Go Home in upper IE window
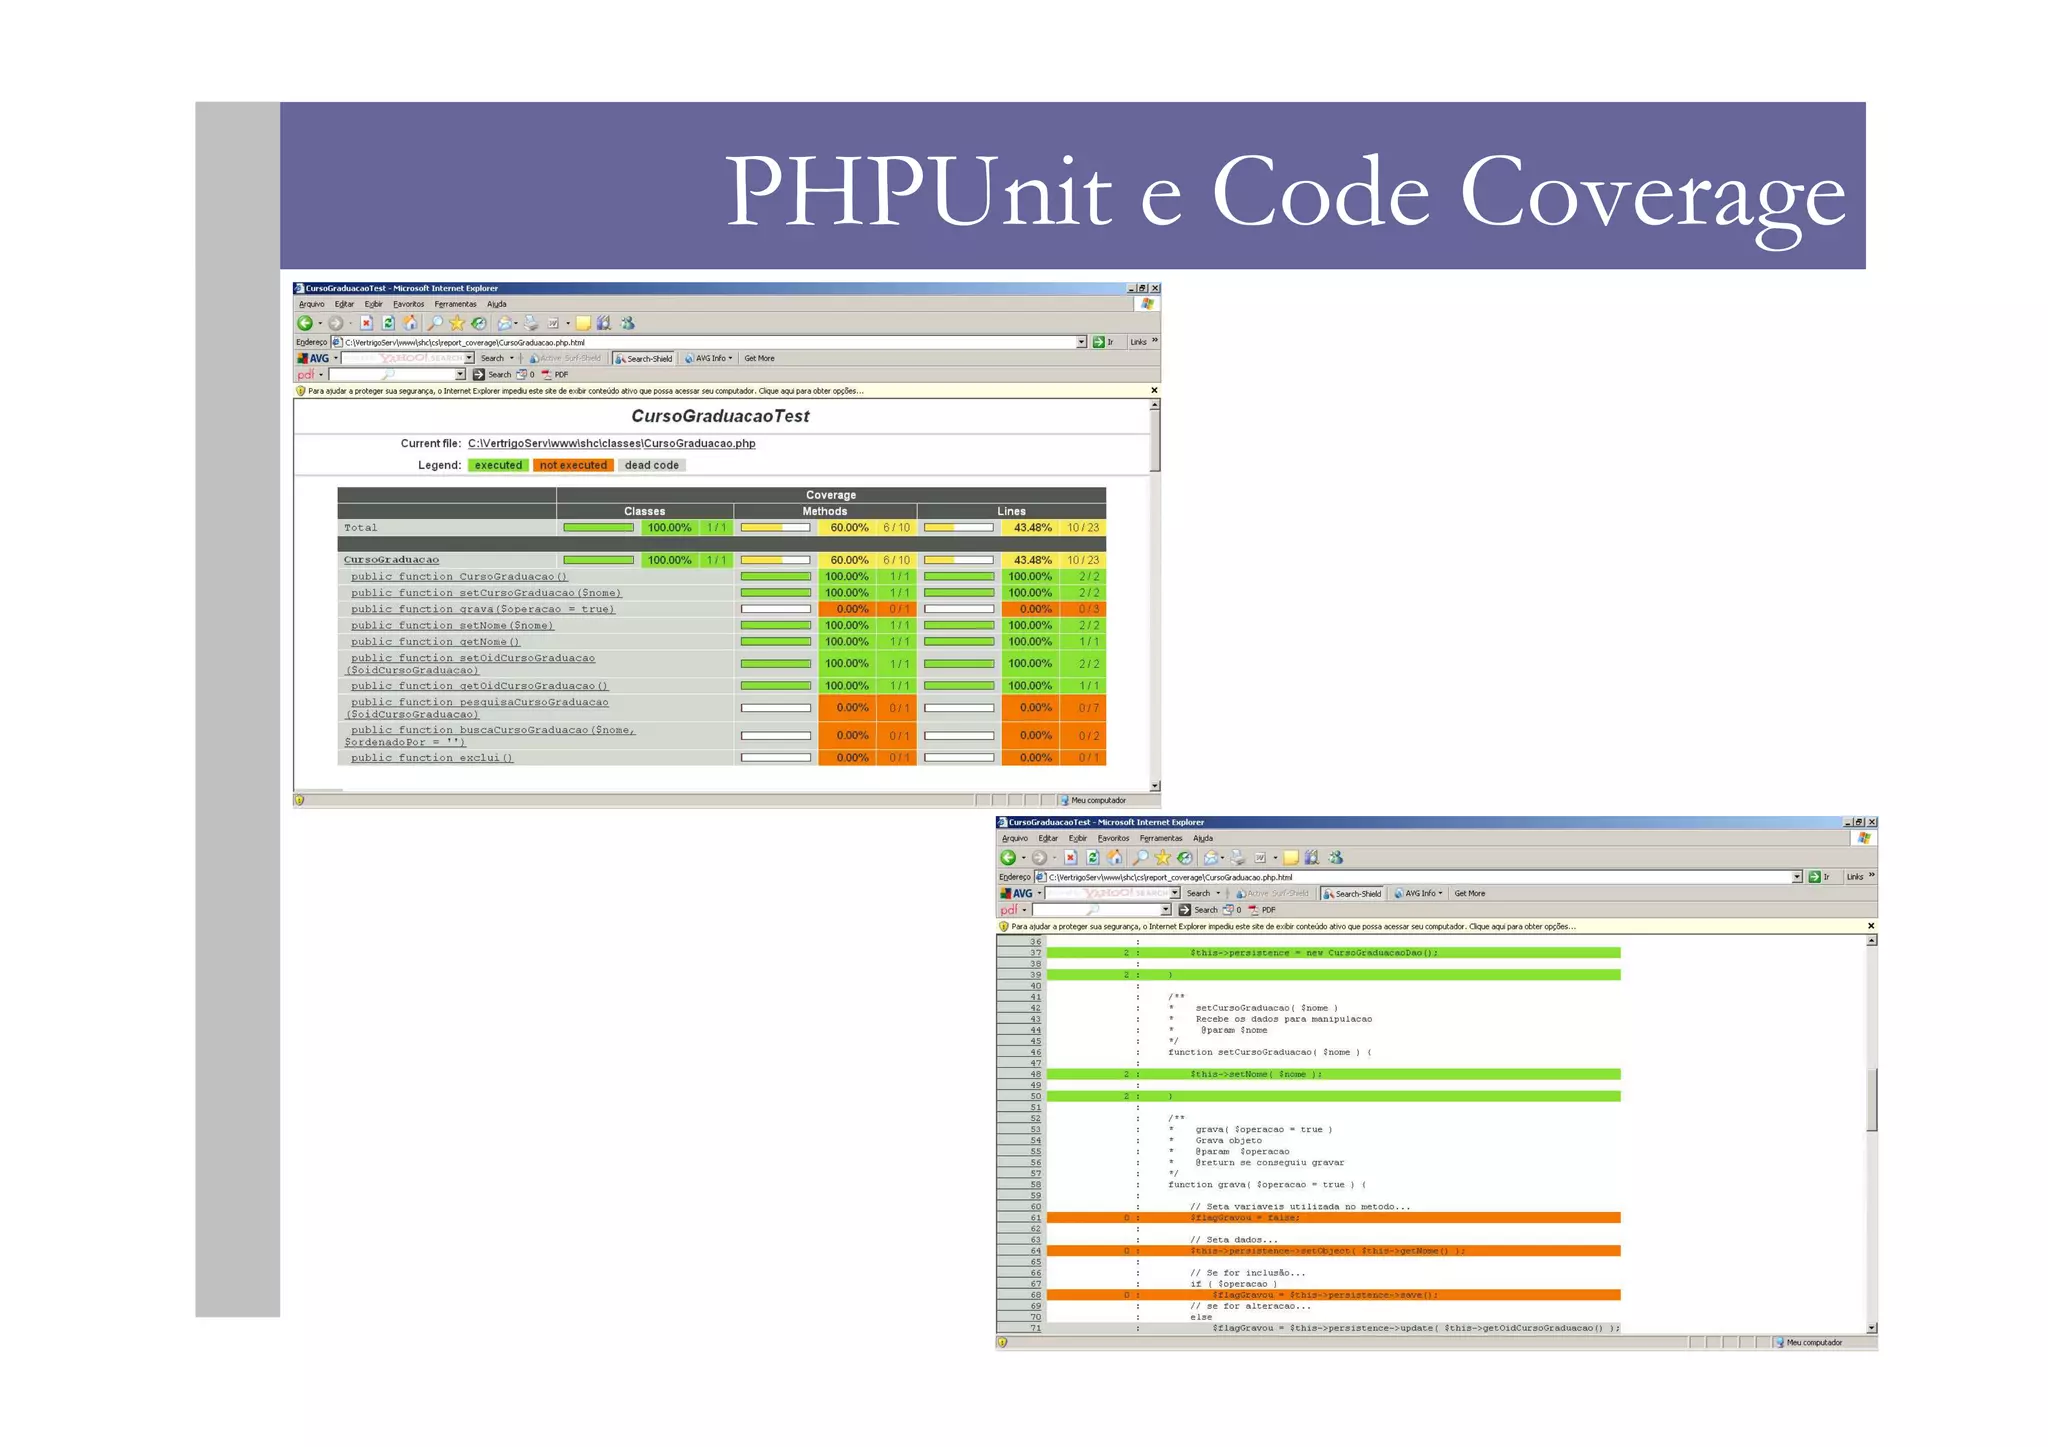 coord(410,323)
